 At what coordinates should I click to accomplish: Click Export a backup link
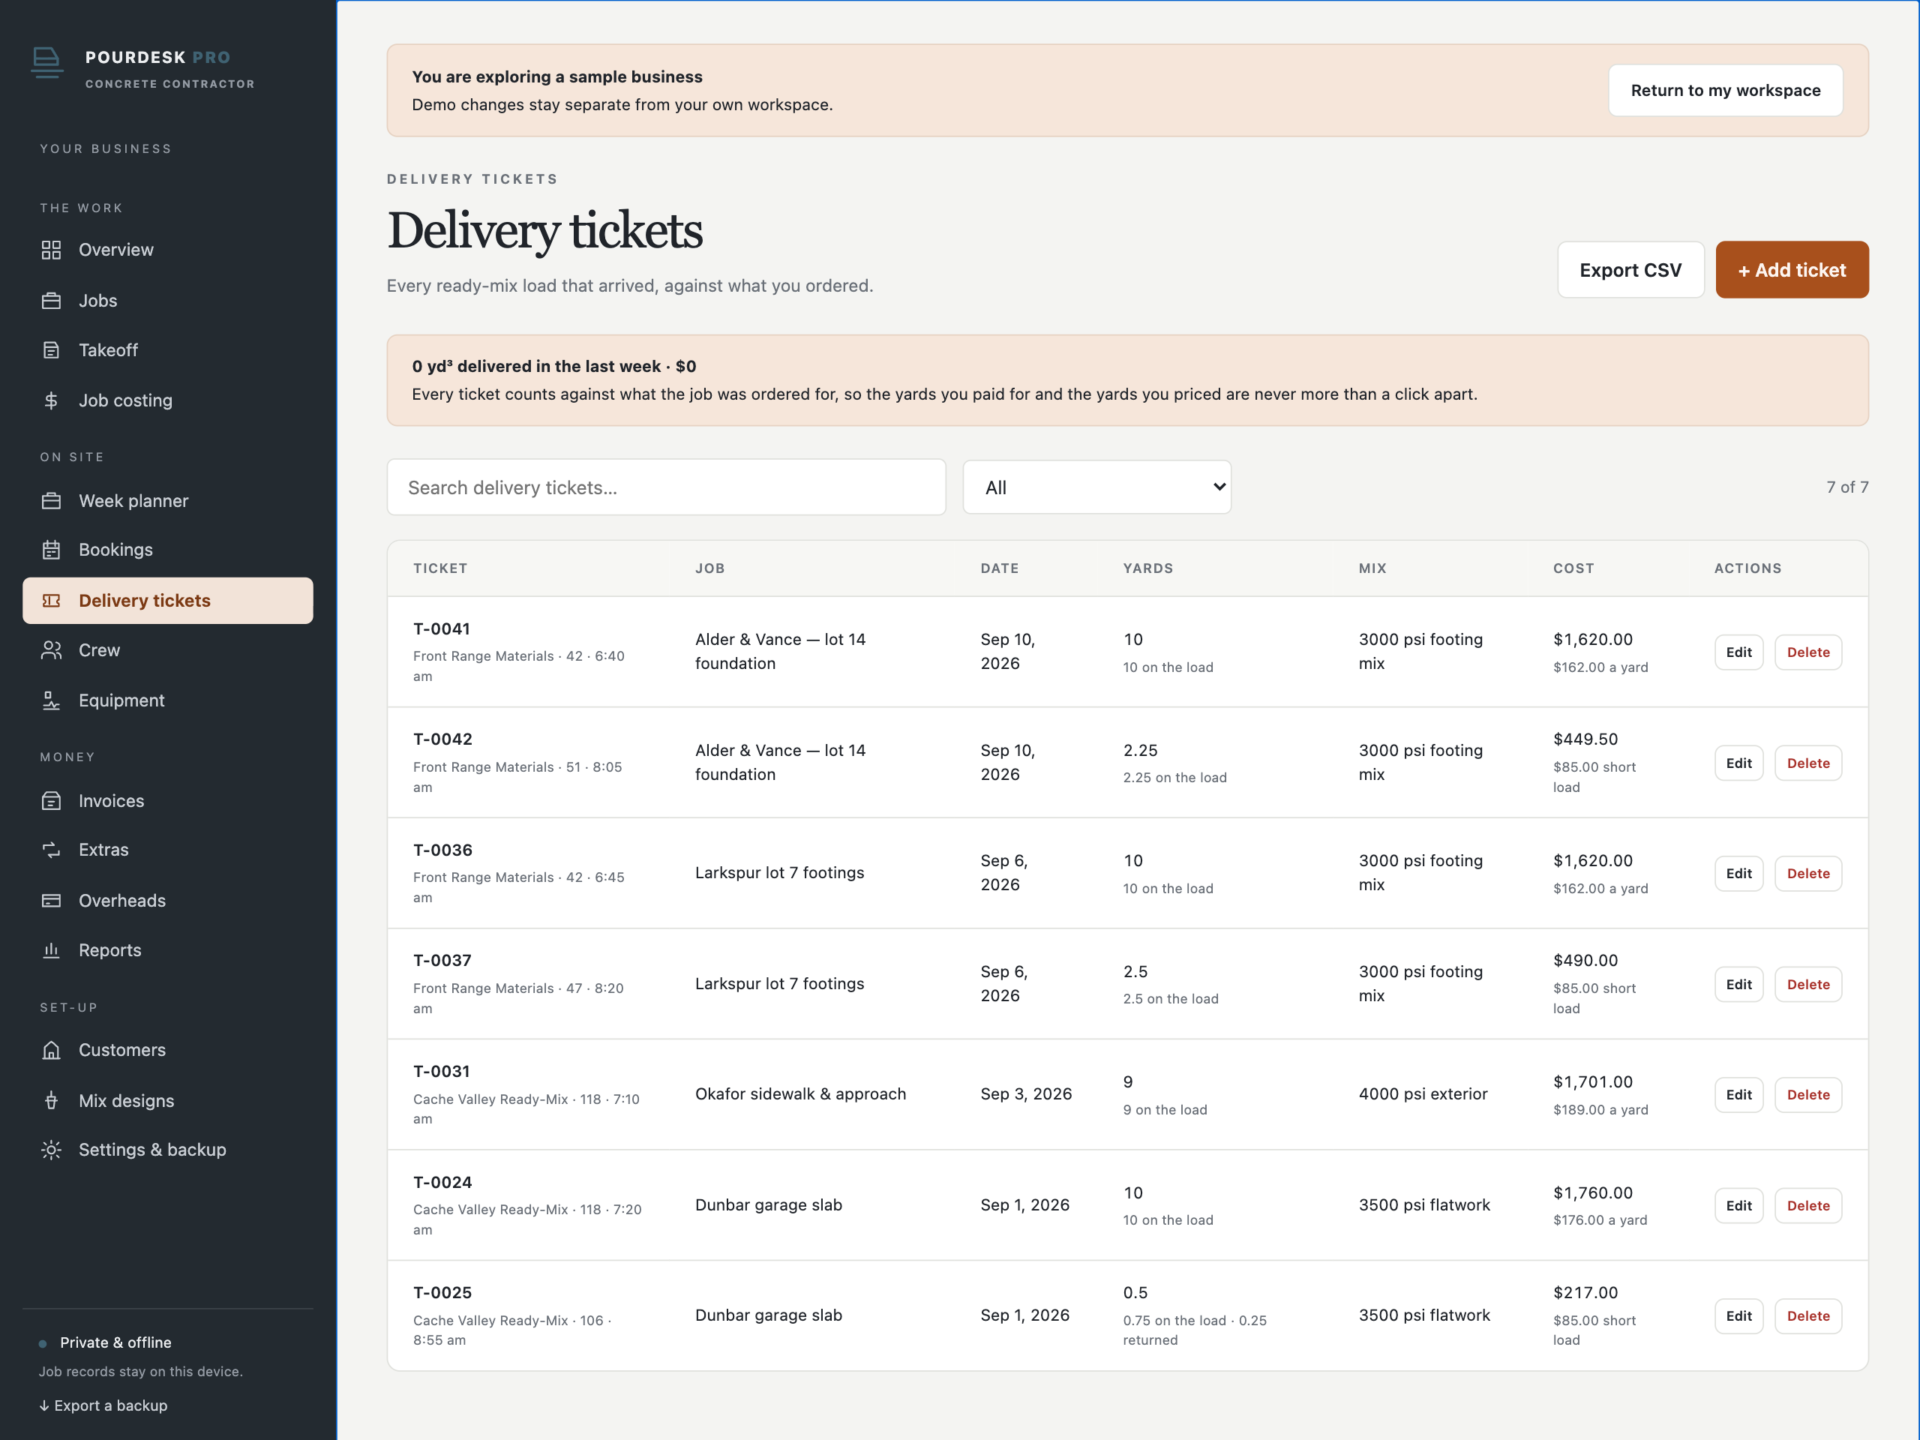click(x=103, y=1405)
